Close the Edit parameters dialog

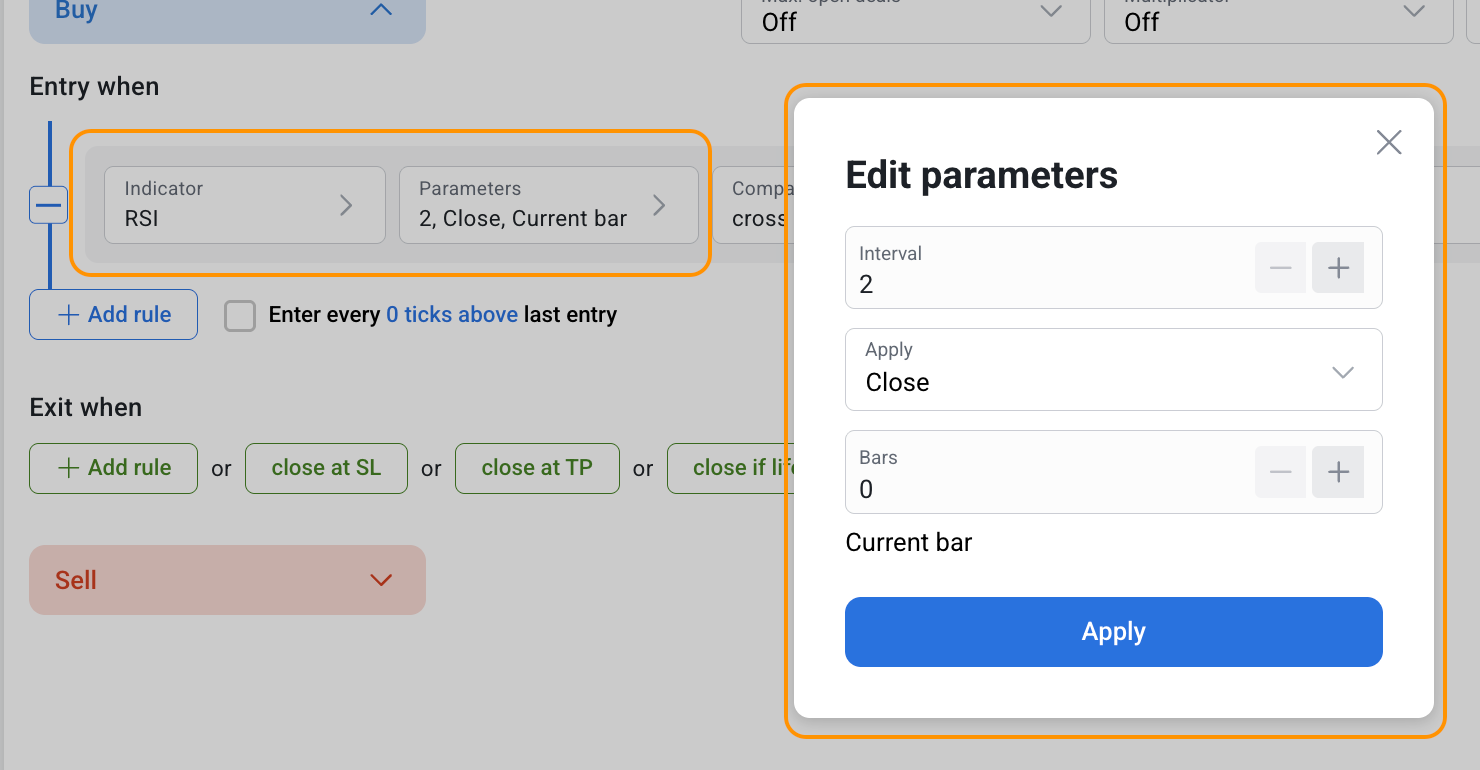pyautogui.click(x=1388, y=143)
